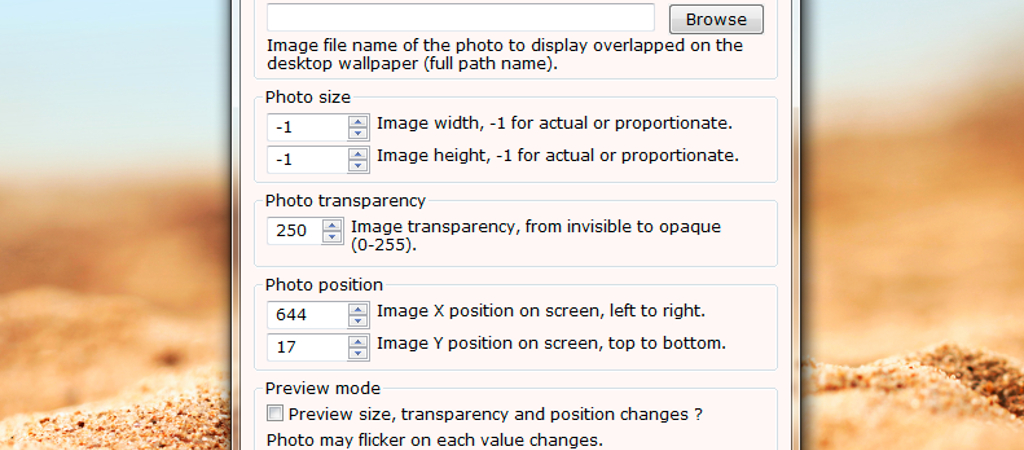1024x450 pixels.
Task: Increase image width with up arrow
Action: pyautogui.click(x=358, y=122)
